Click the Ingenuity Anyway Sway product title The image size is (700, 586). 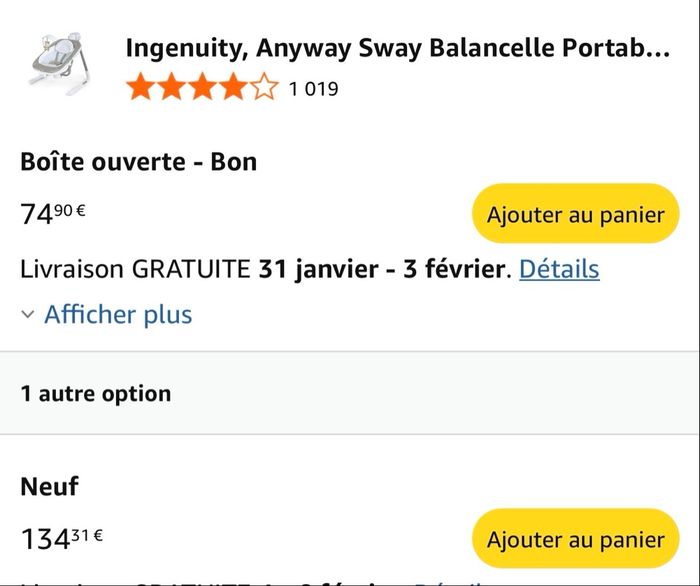pos(397,48)
